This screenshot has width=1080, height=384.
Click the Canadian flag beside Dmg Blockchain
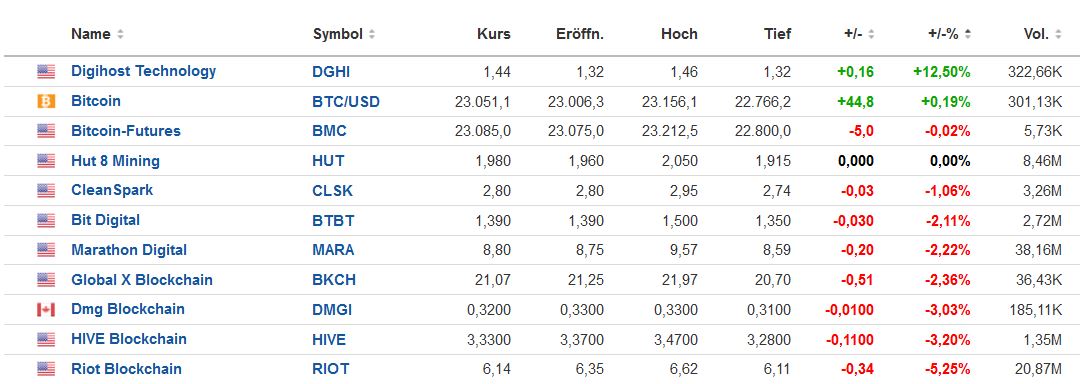click(45, 310)
